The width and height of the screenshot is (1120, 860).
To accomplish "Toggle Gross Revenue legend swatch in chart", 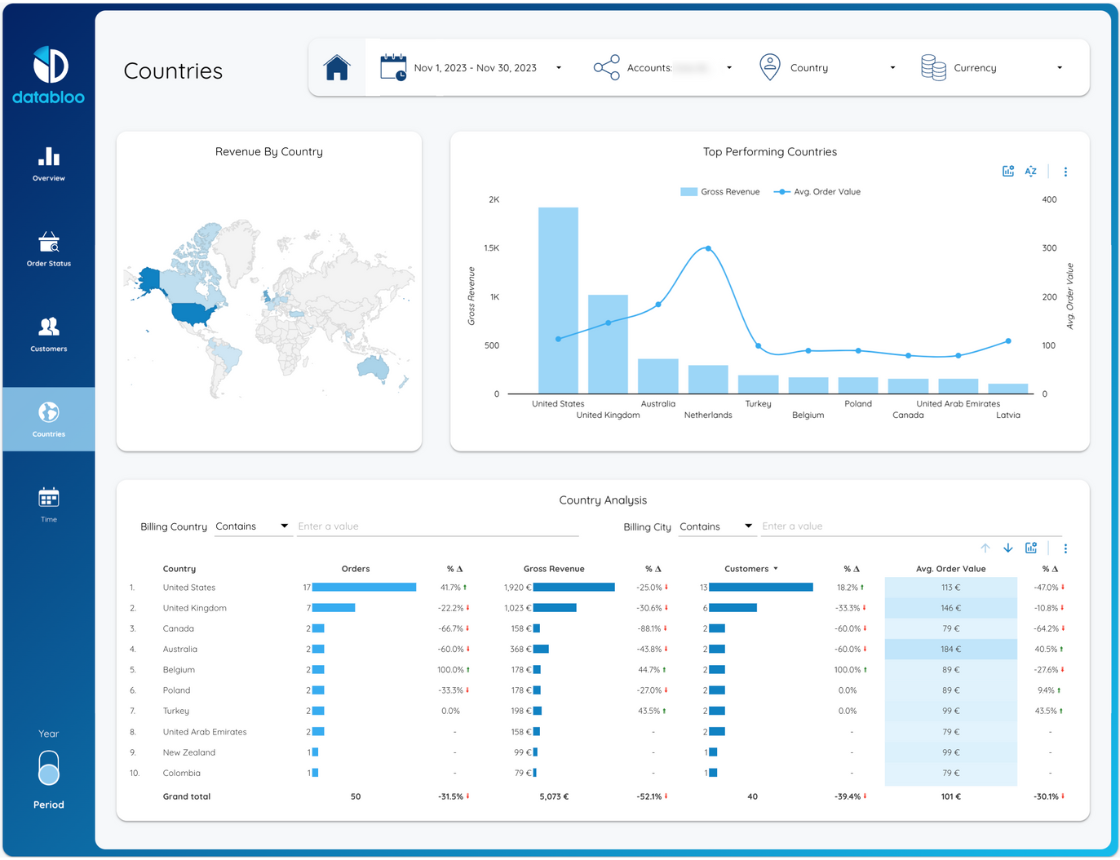I will 688,192.
